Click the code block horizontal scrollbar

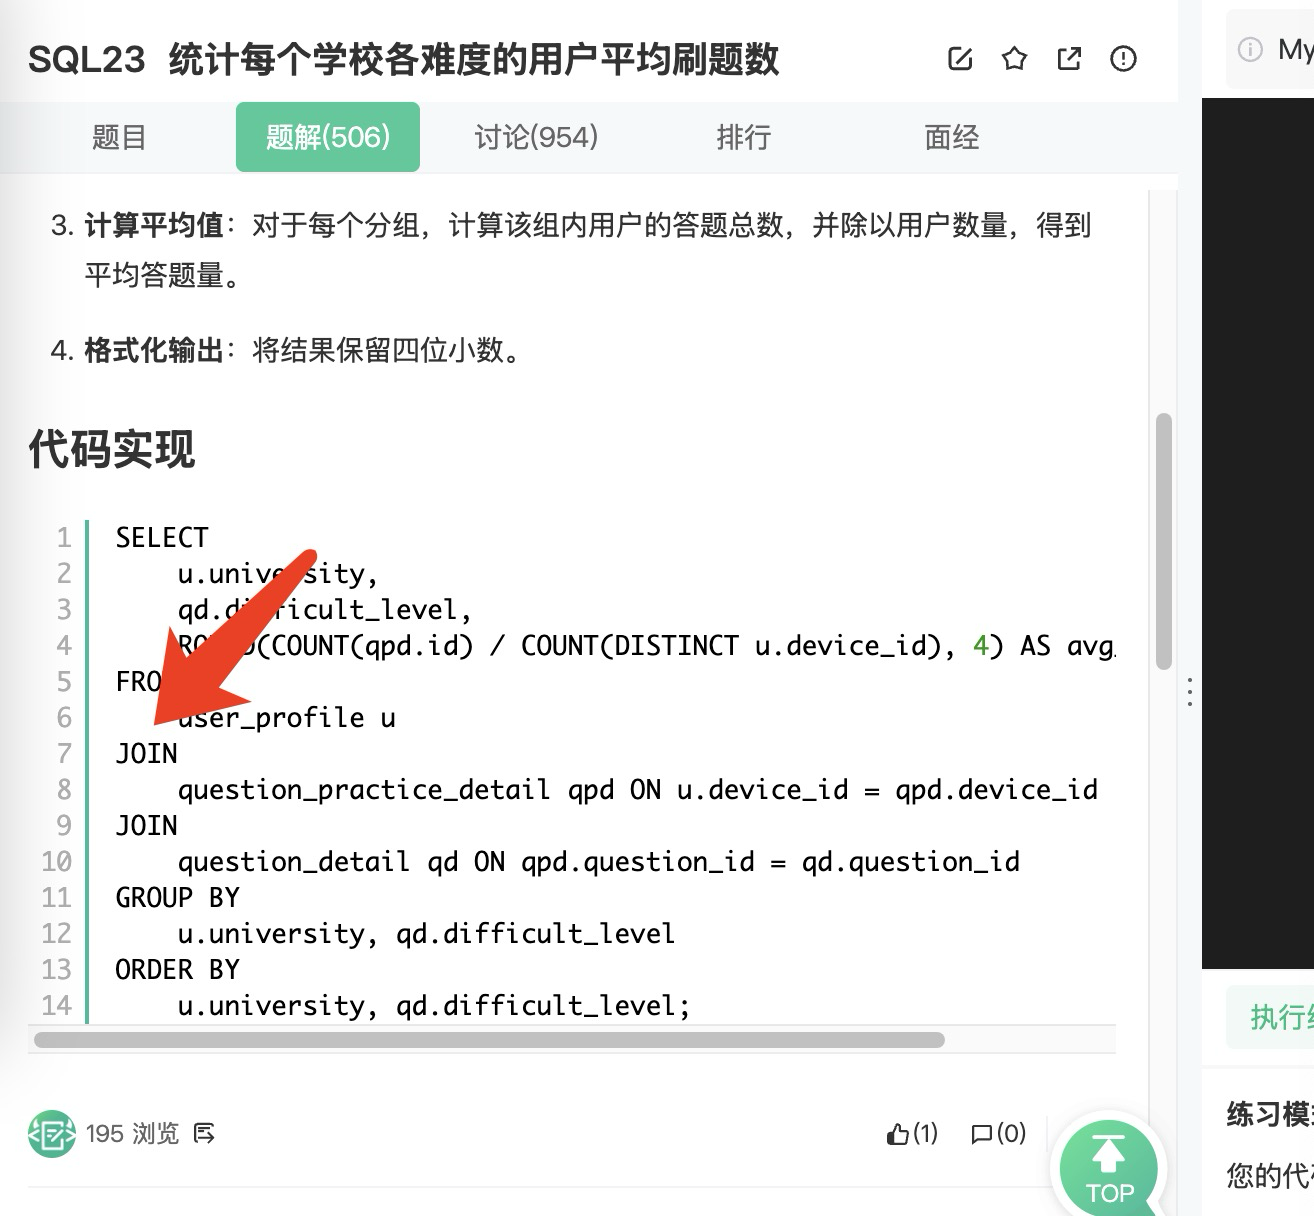point(489,1040)
